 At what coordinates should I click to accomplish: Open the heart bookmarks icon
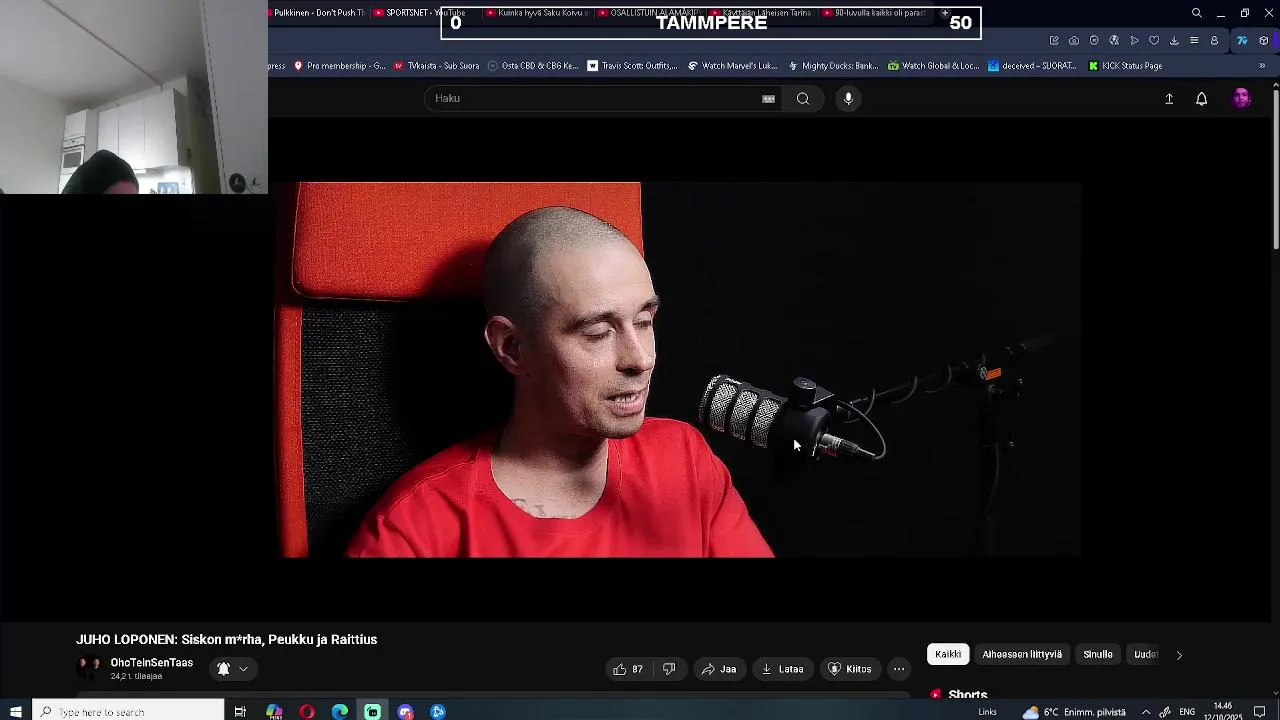coord(1154,41)
